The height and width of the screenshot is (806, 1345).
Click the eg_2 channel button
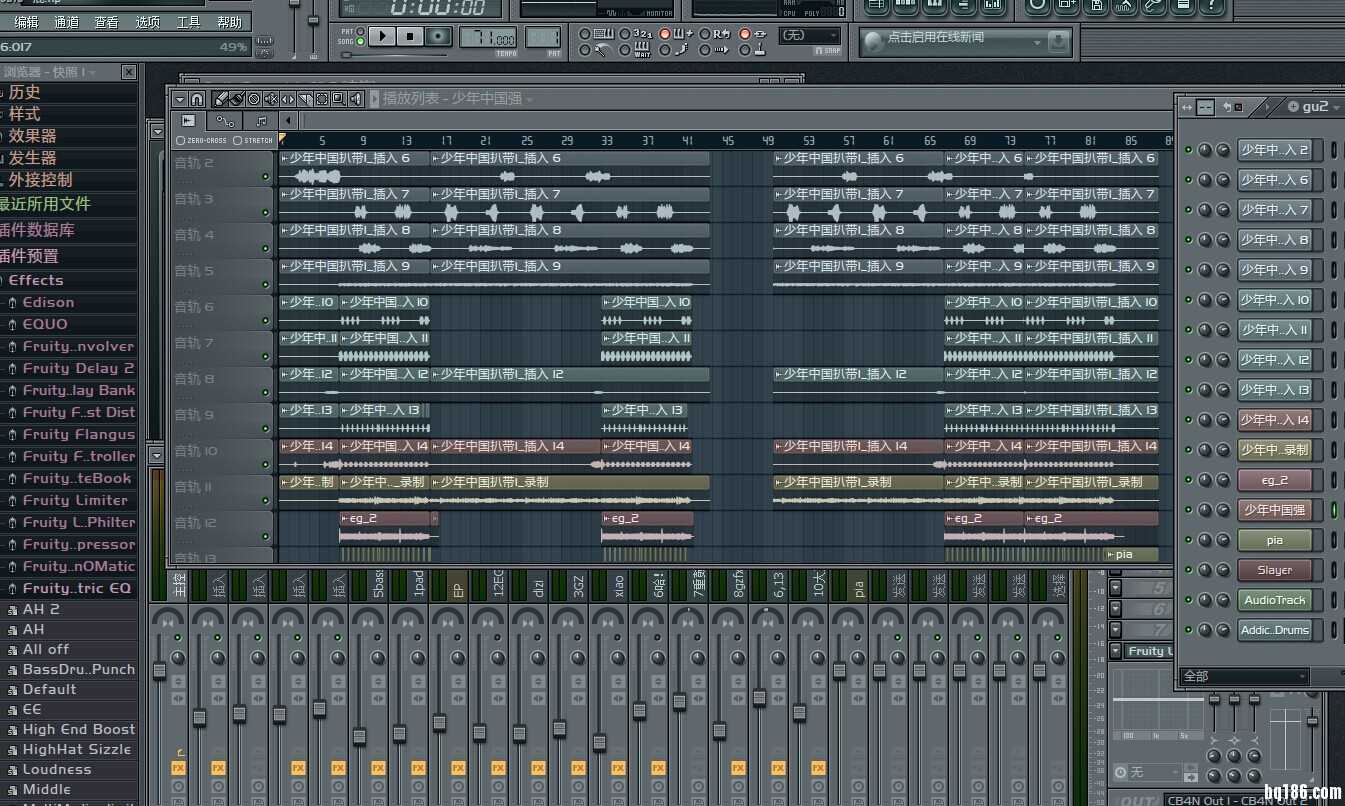pyautogui.click(x=1274, y=480)
